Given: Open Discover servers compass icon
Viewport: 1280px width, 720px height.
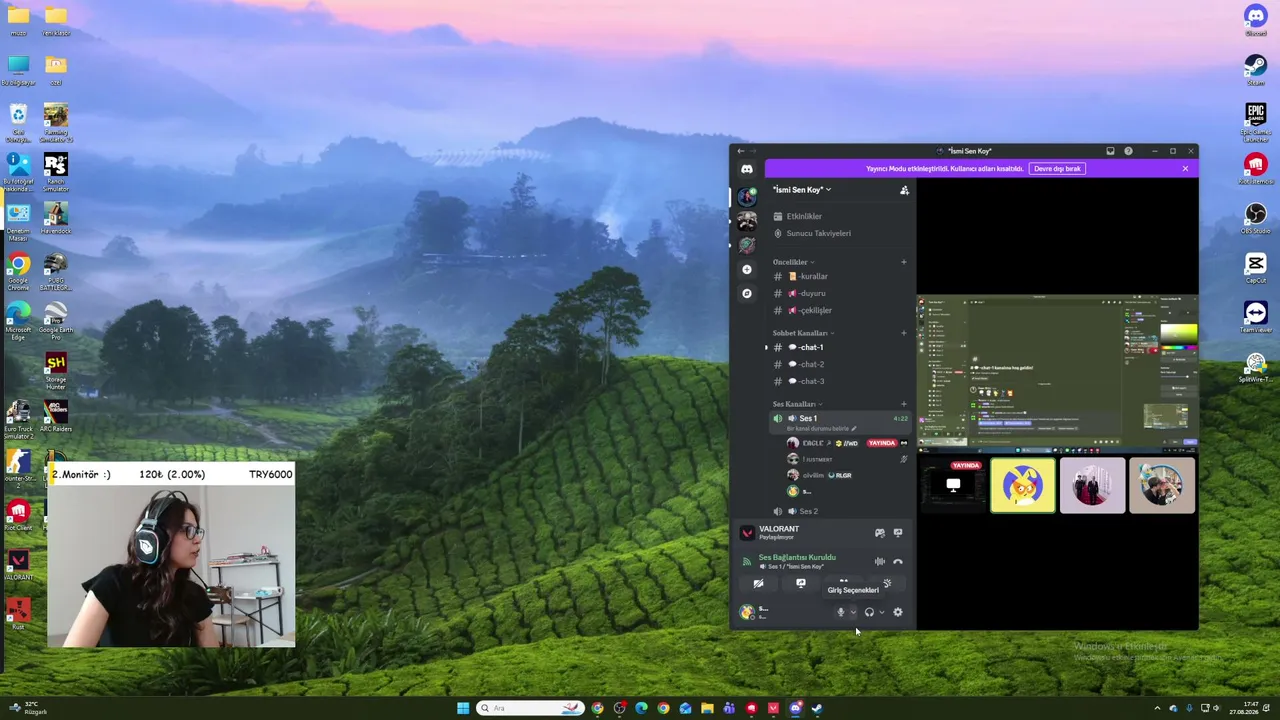Looking at the screenshot, I should pyautogui.click(x=747, y=293).
